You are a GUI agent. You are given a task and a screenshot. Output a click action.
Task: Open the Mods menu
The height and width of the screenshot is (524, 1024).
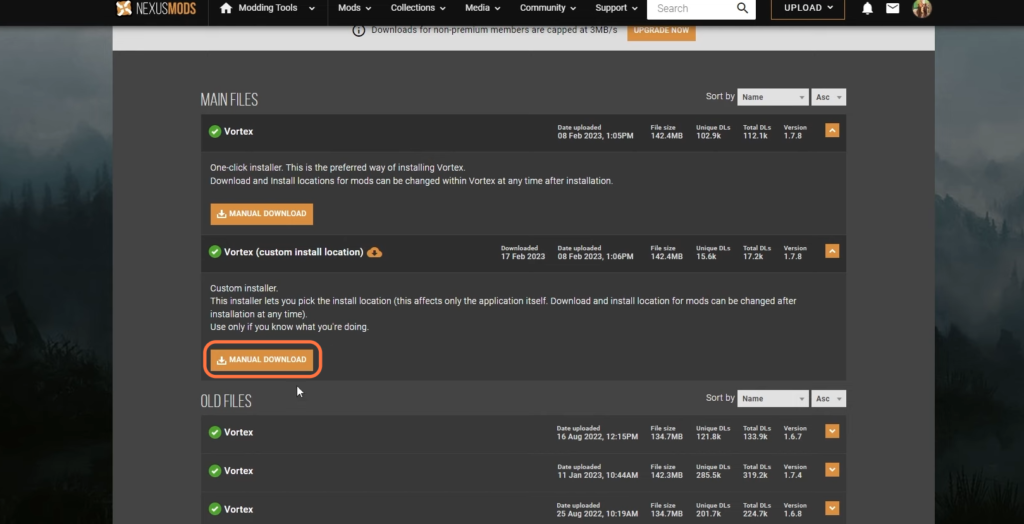tap(355, 8)
